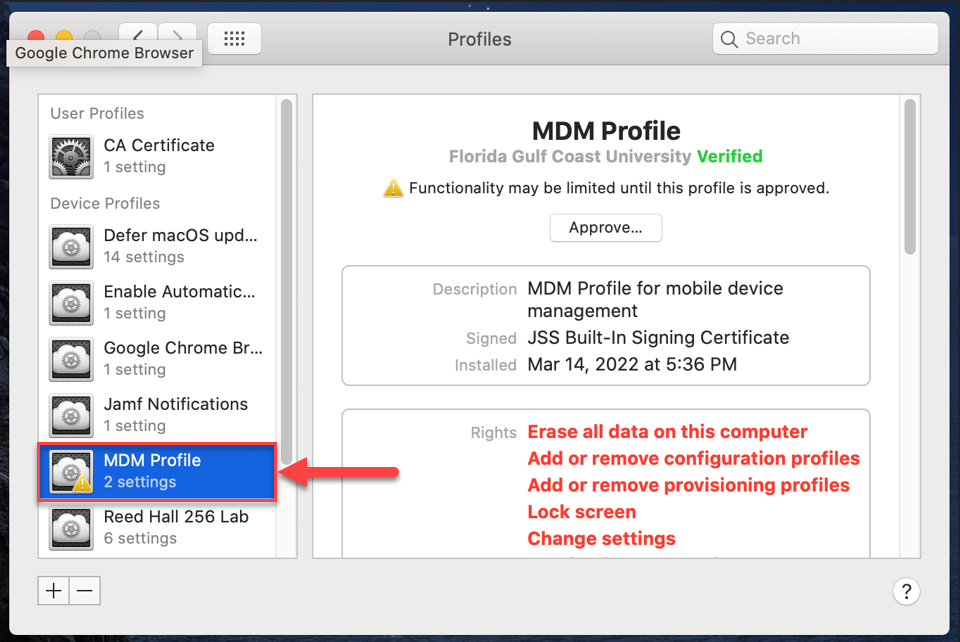Viewport: 960px width, 642px height.
Task: Click the Change settings right
Action: [x=601, y=539]
